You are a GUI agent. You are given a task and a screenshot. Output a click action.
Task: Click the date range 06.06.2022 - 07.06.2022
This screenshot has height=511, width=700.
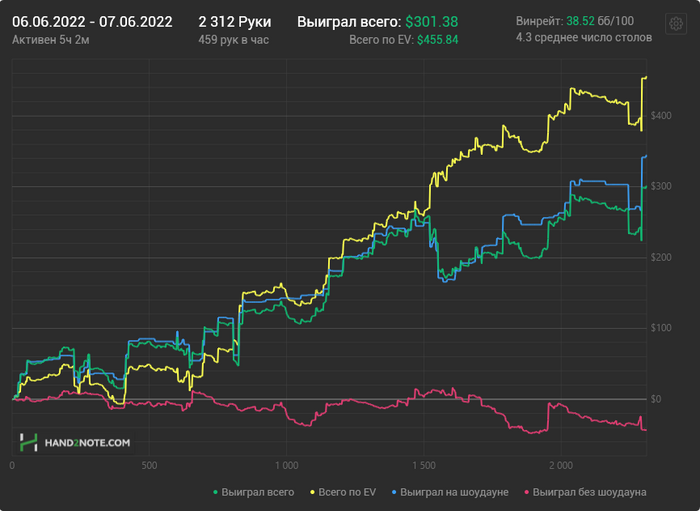pos(92,22)
